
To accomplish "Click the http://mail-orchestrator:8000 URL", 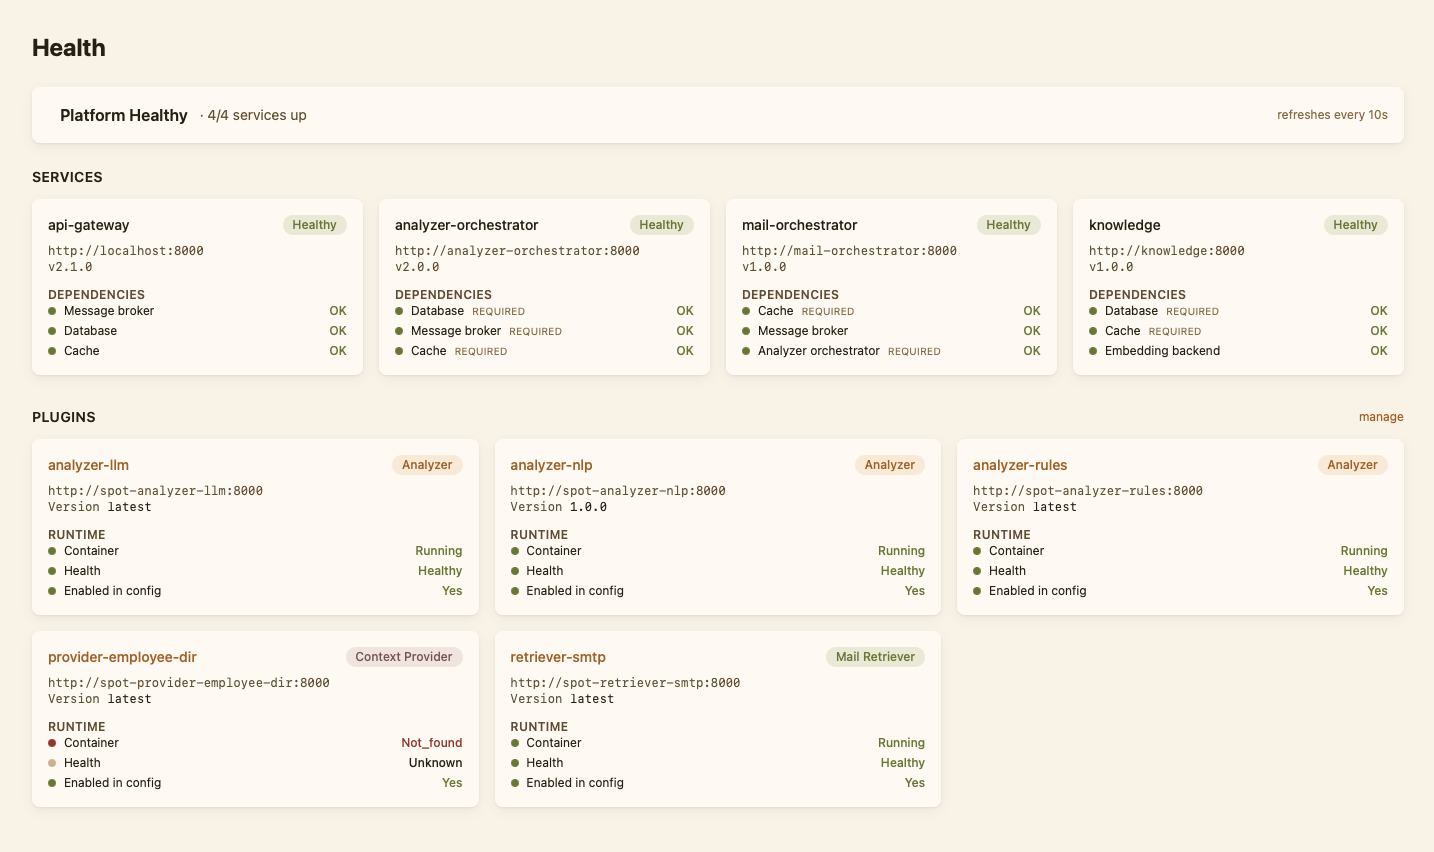I will coord(849,251).
